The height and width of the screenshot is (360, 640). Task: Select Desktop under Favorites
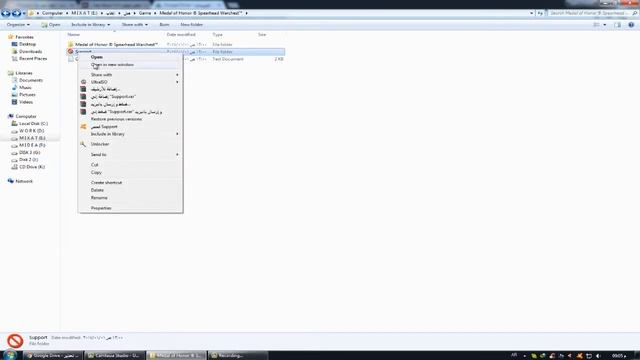[x=27, y=44]
